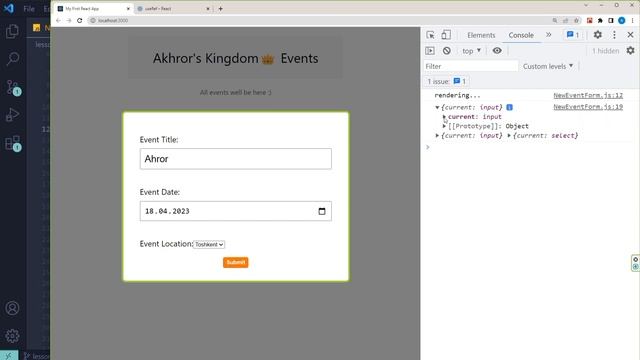This screenshot has height=360, width=640.
Task: Open Chrome three-dot menu
Action: point(633,20)
